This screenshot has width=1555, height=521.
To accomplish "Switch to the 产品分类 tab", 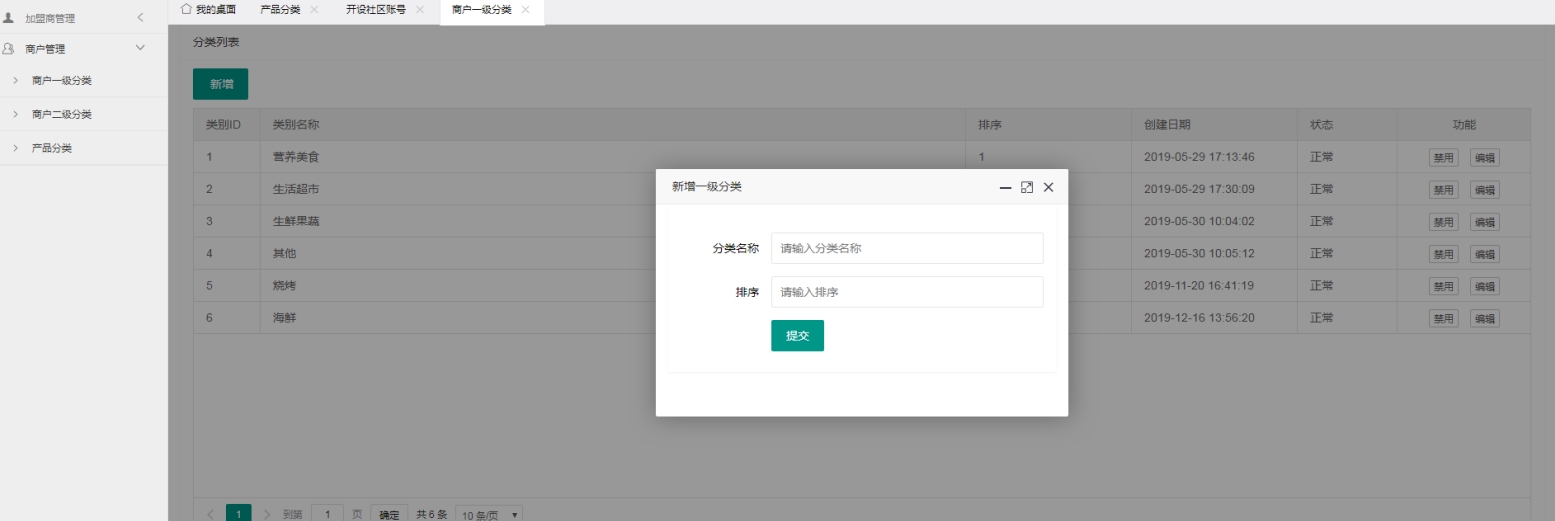I will pos(280,9).
